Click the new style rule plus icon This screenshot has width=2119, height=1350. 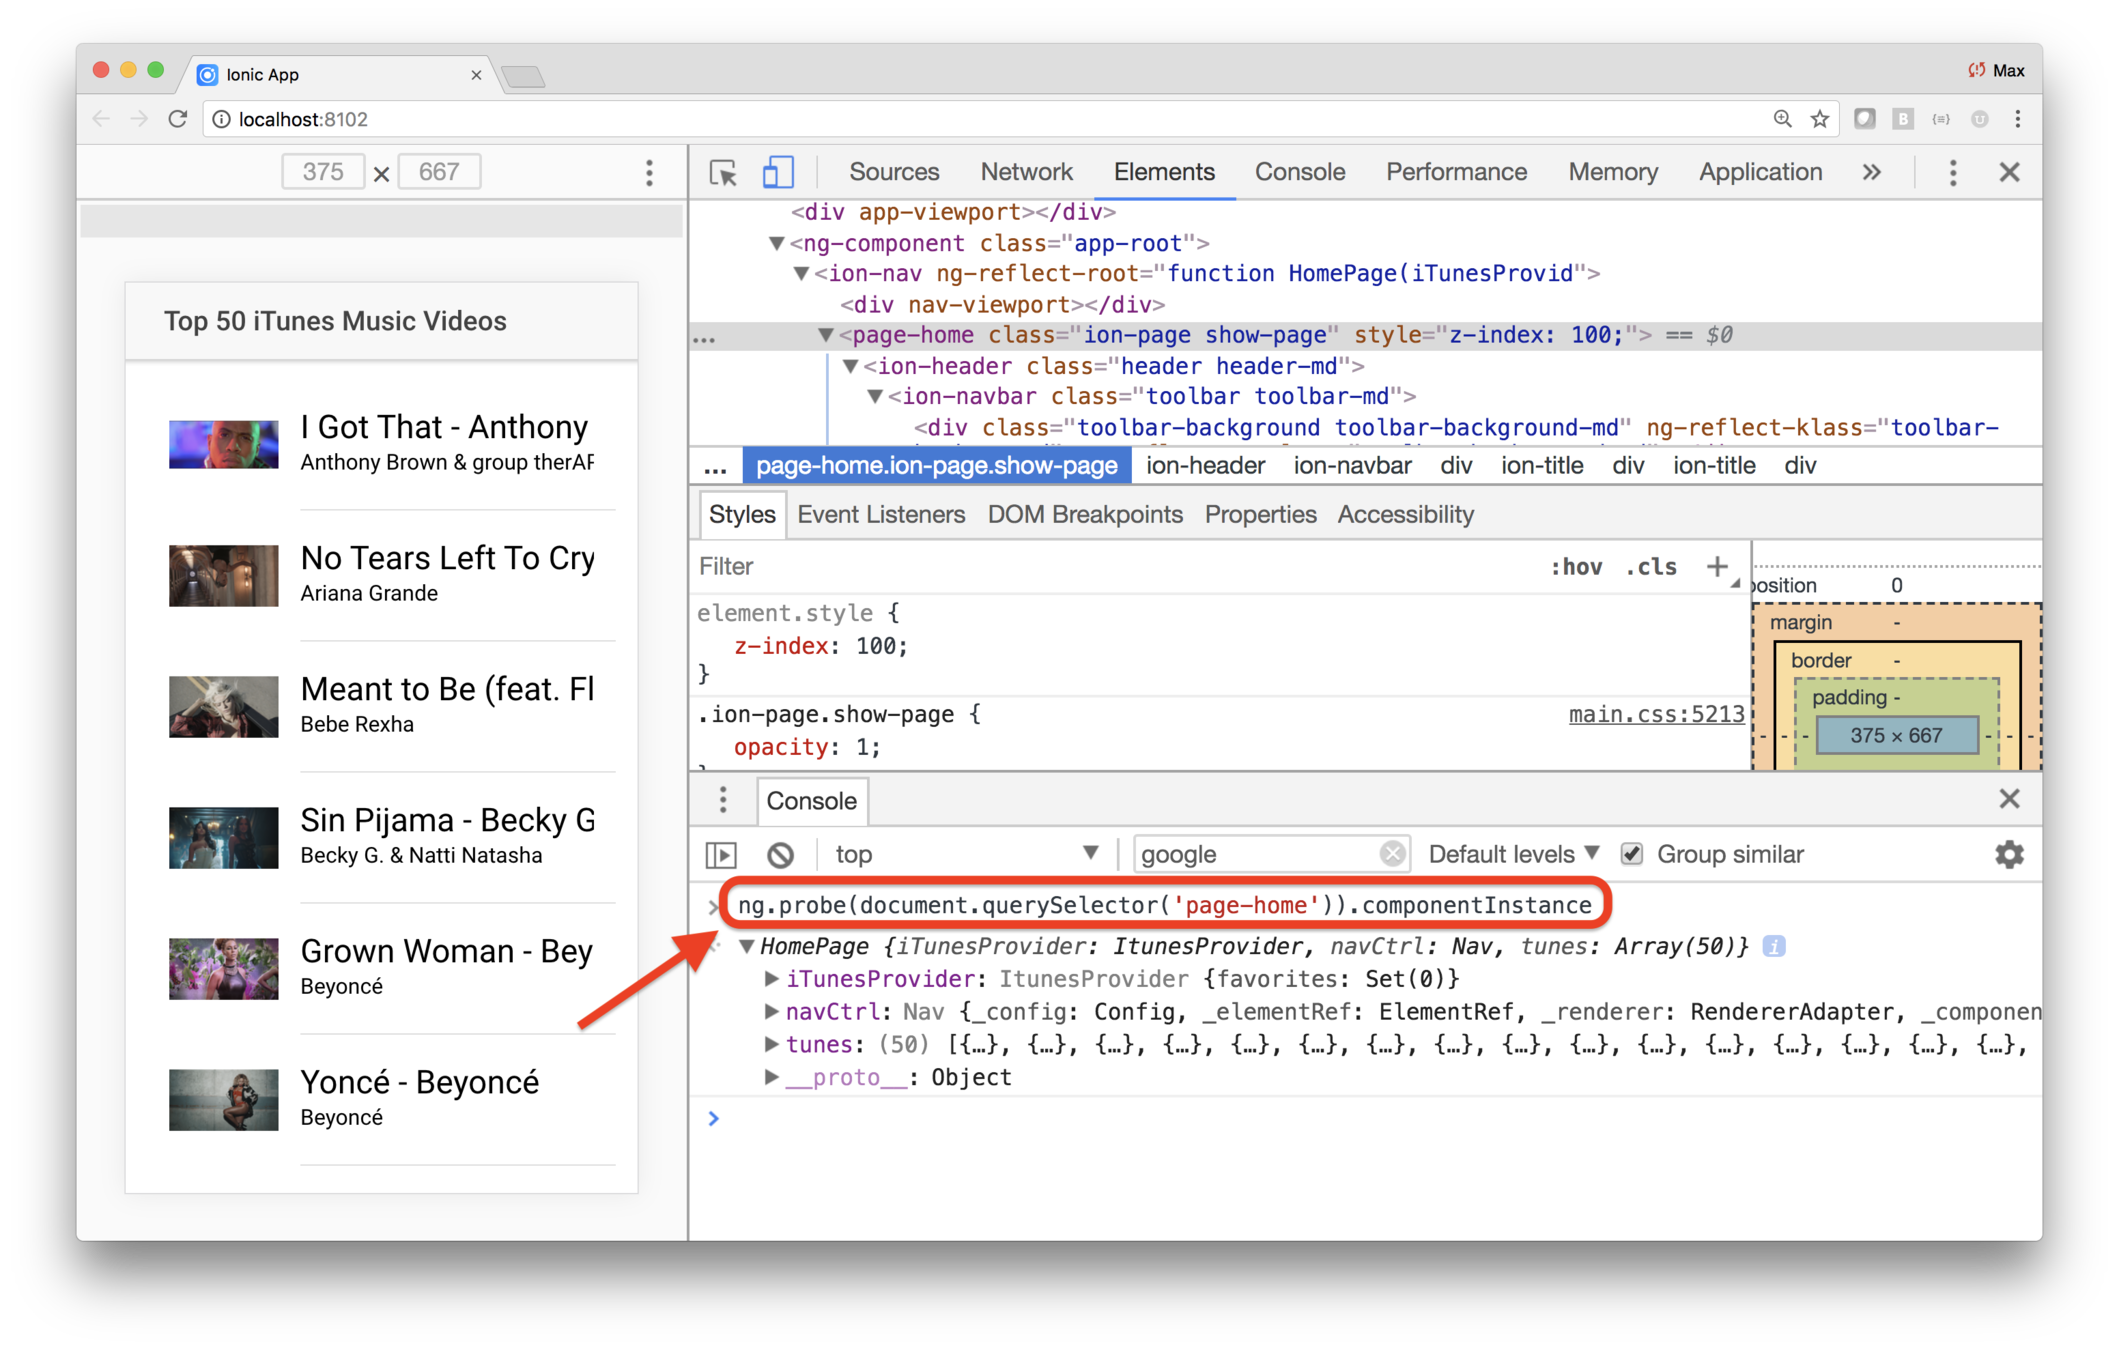(x=1717, y=566)
